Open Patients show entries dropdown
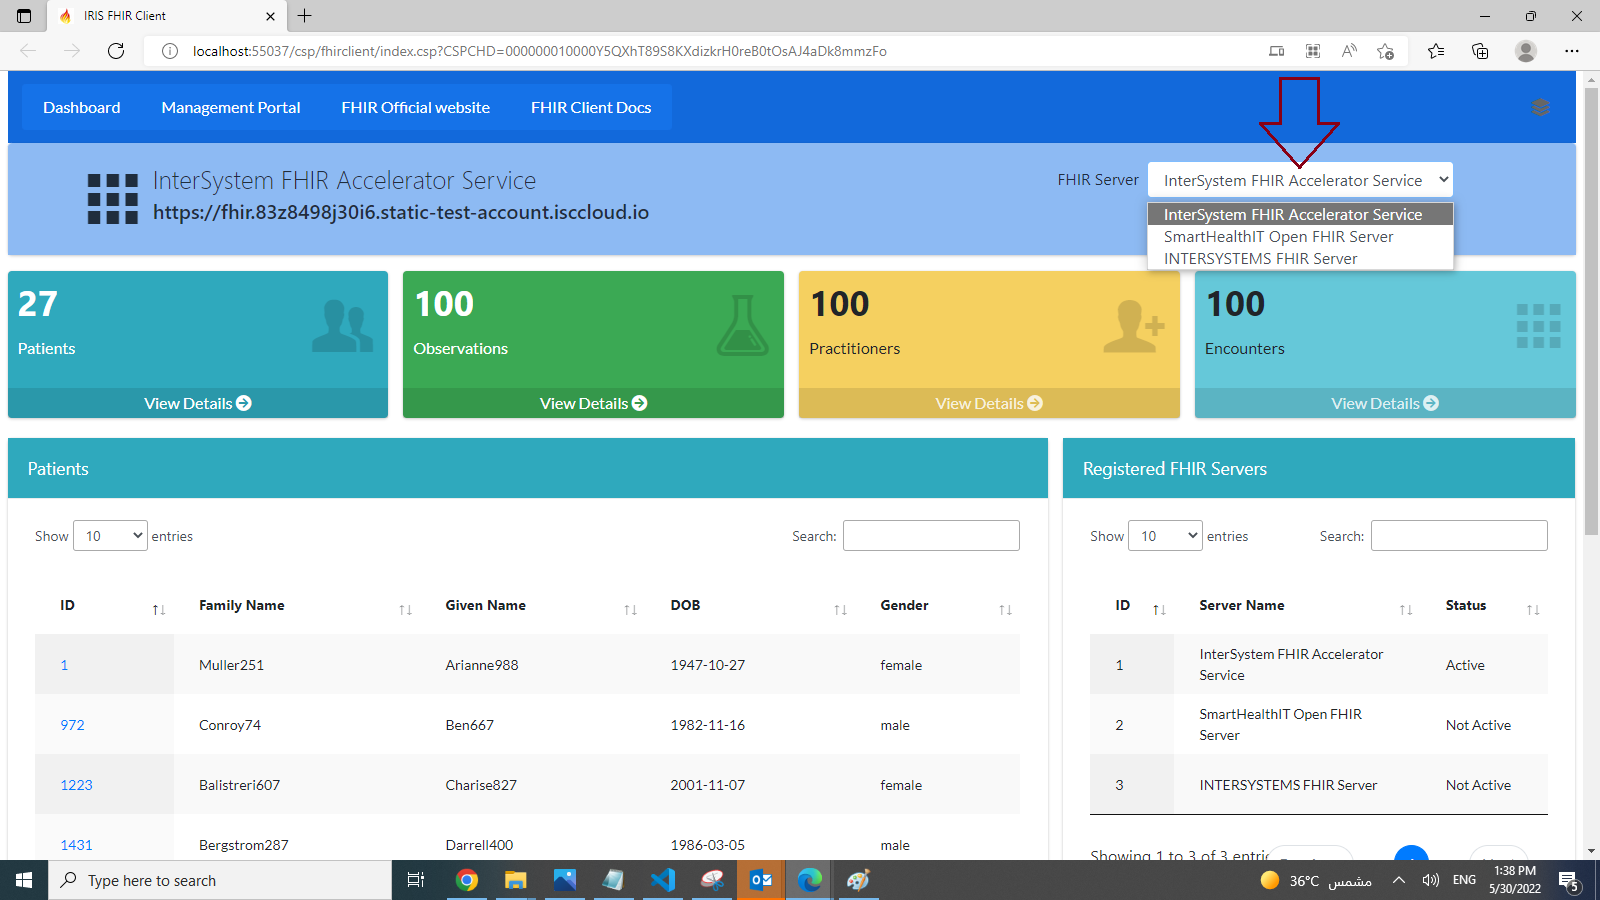1600x900 pixels. (x=110, y=536)
